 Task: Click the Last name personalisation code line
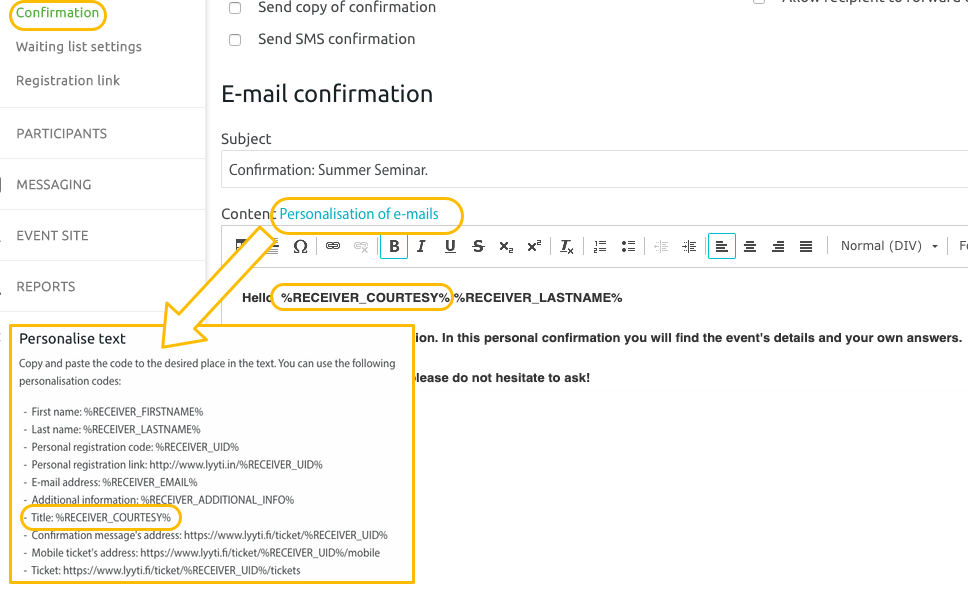coord(116,430)
